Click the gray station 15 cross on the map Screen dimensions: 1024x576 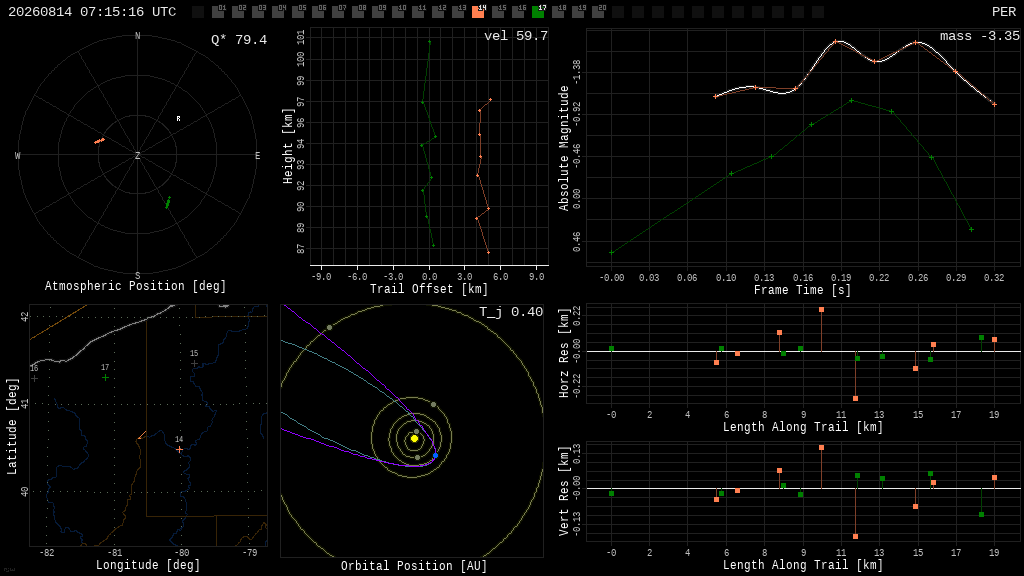point(194,363)
